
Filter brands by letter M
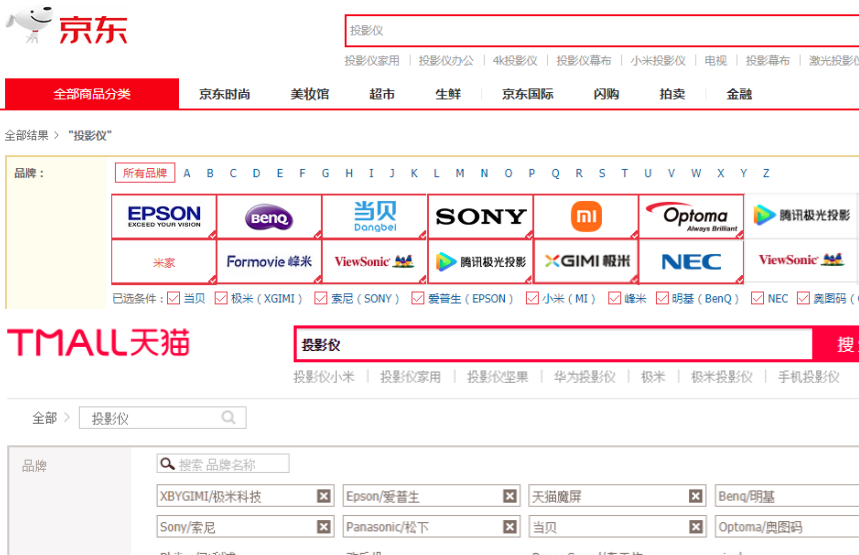click(x=460, y=173)
